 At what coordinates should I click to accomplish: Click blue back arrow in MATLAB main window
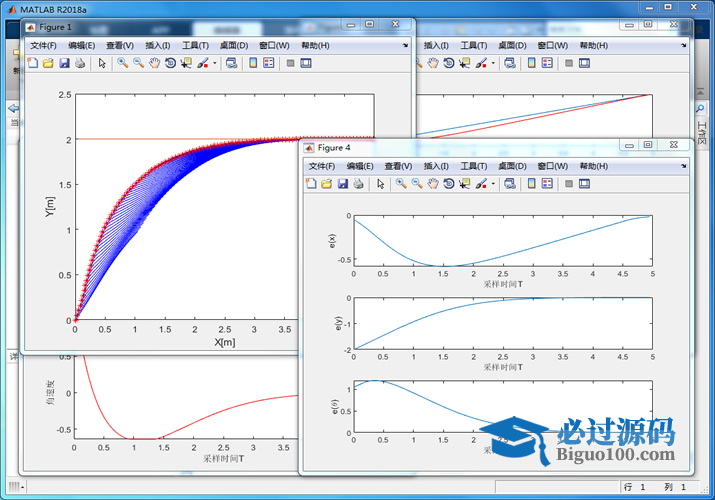(14, 108)
